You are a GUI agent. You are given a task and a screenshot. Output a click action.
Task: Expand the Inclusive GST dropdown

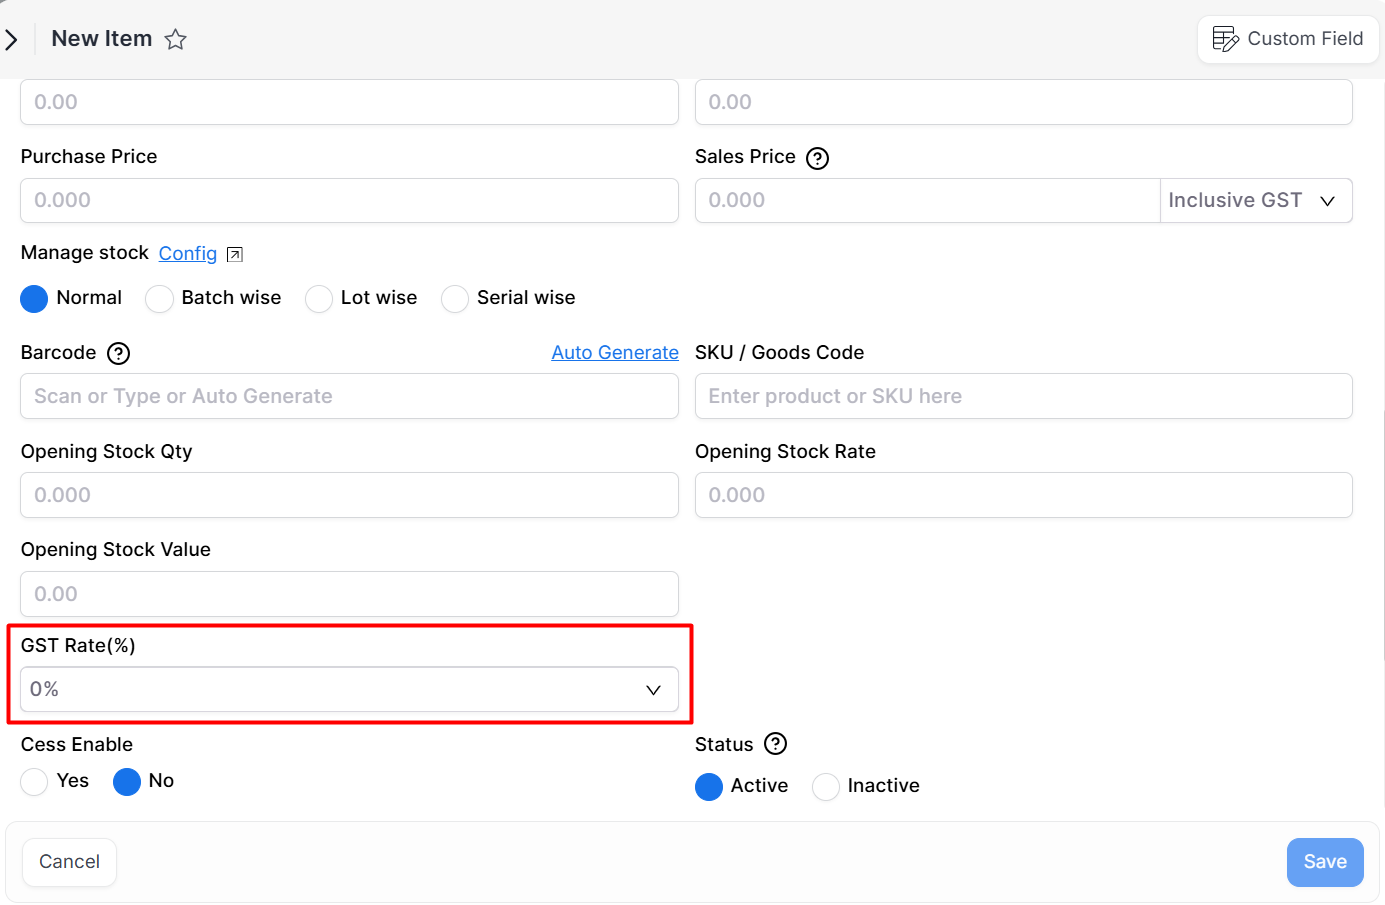pos(1255,201)
